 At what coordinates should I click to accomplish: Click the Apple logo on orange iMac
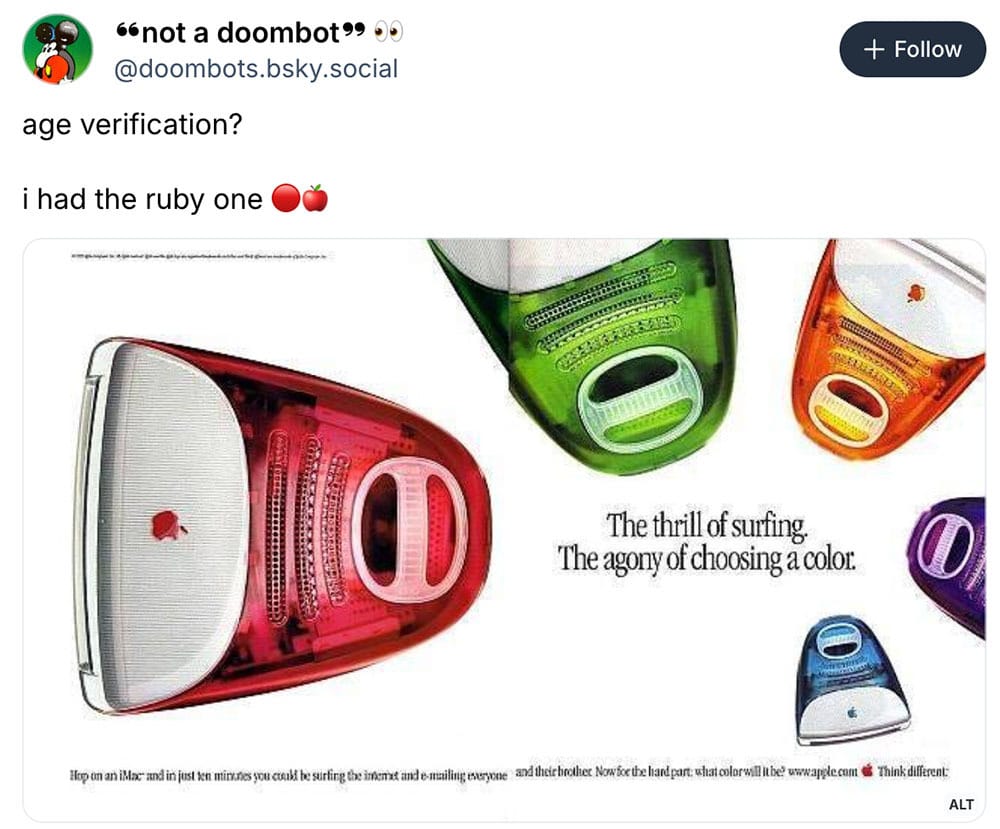pyautogui.click(x=916, y=293)
